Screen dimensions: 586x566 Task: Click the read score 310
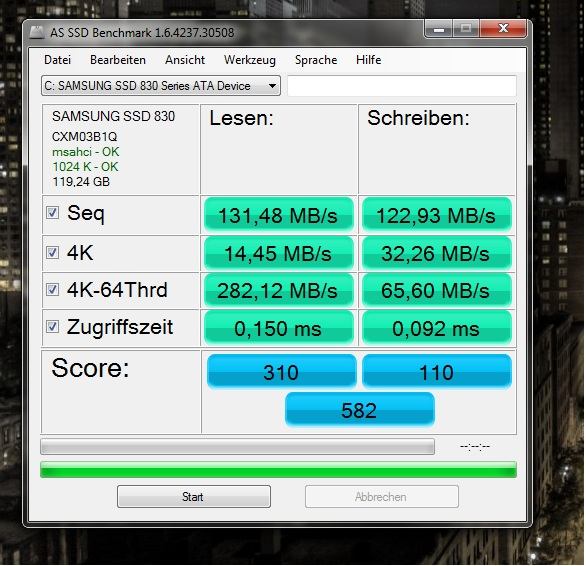(281, 372)
